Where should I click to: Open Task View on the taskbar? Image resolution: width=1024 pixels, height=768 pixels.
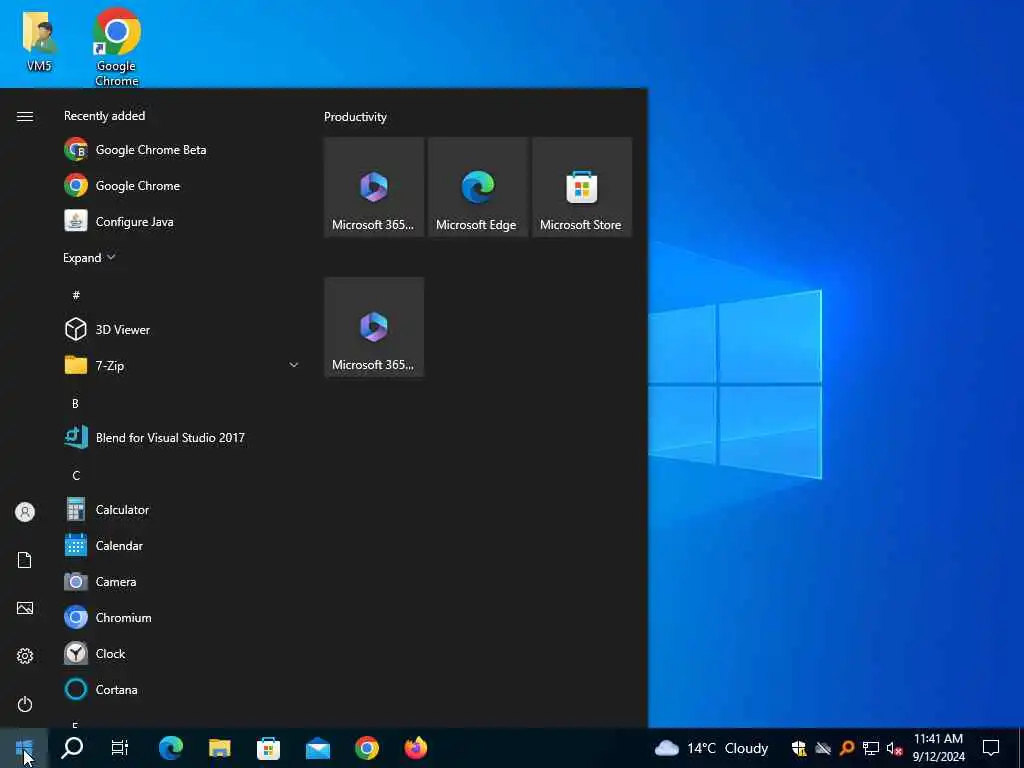120,748
